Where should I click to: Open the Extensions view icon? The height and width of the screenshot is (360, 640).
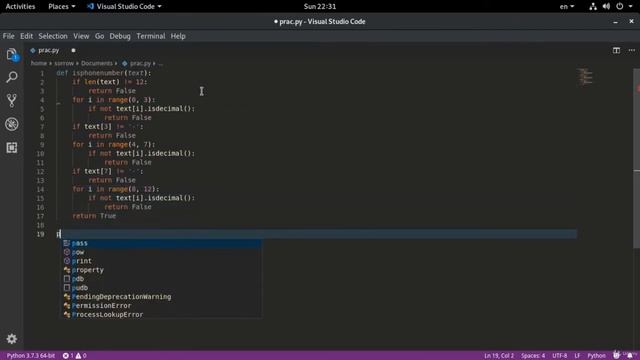(x=12, y=147)
